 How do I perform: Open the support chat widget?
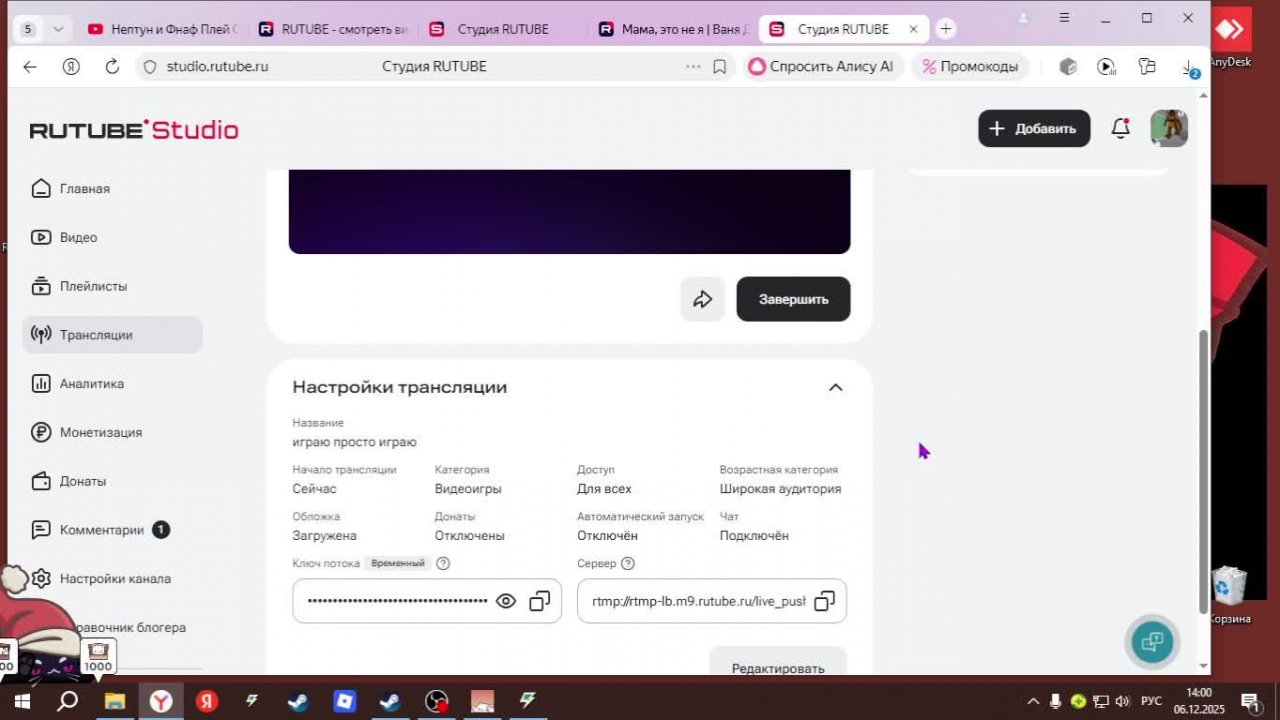coord(1151,642)
